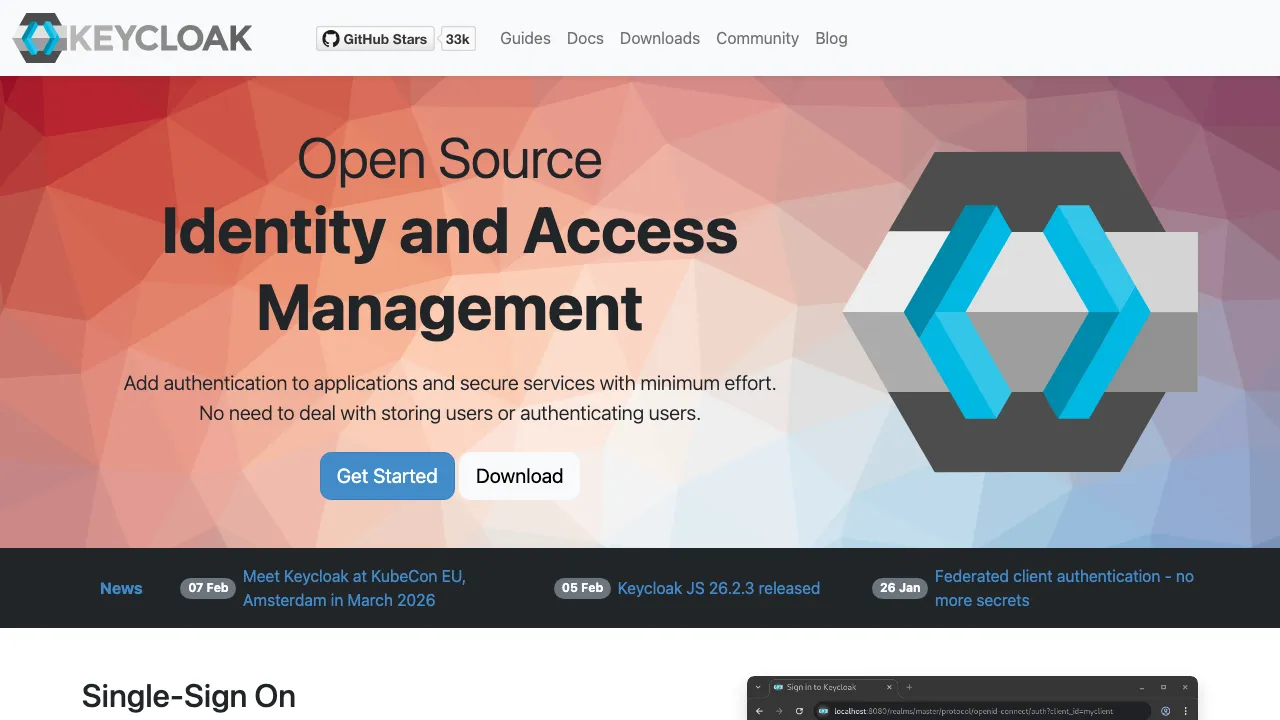Click the GitHub octocat icon
1280x720 pixels.
click(330, 39)
